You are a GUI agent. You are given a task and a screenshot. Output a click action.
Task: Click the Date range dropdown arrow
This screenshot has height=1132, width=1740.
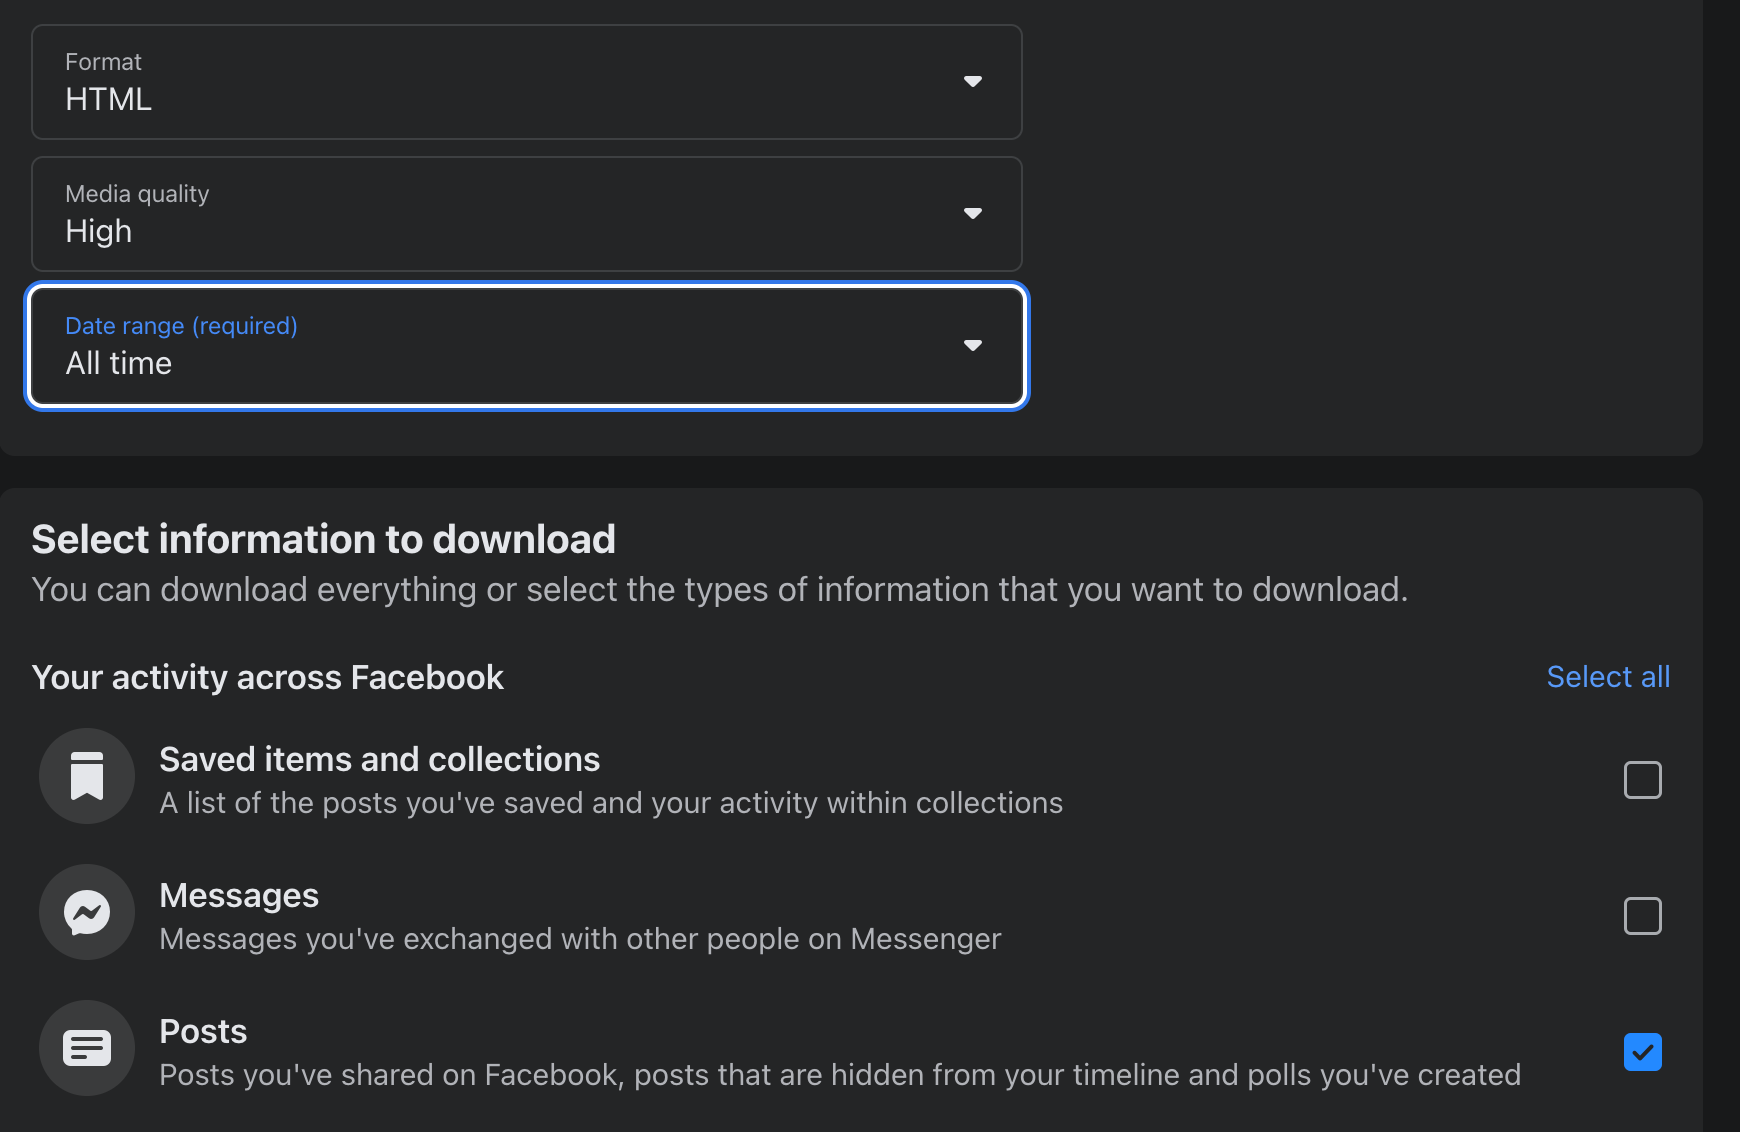point(973,345)
